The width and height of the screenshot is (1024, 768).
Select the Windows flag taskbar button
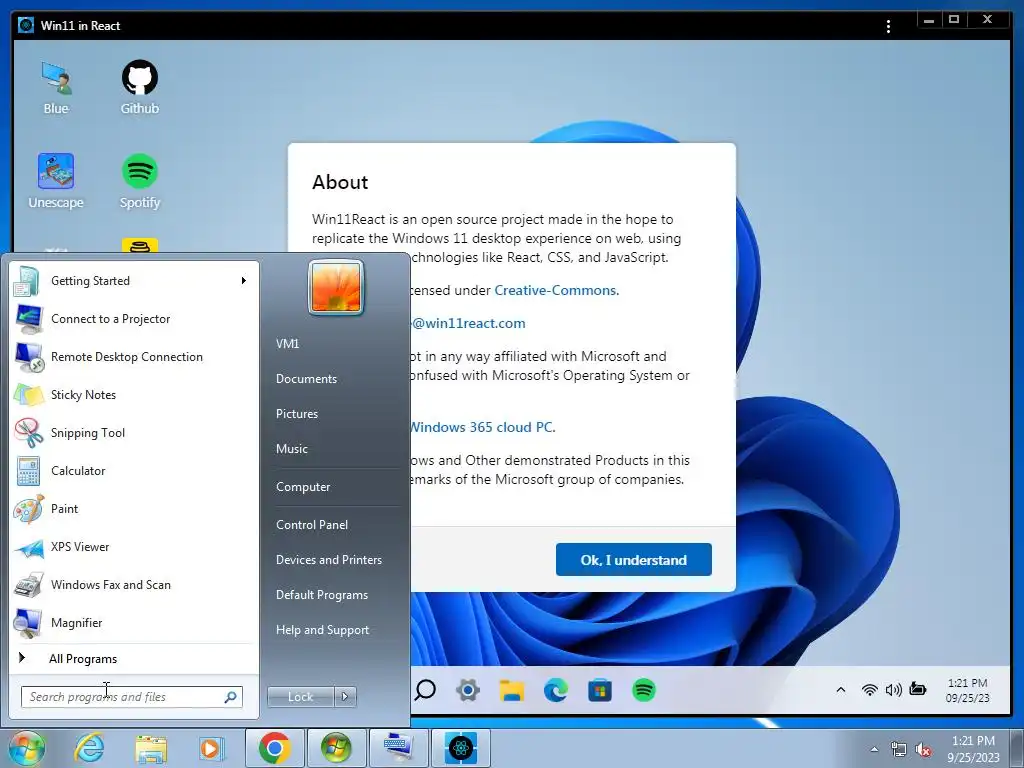point(336,748)
